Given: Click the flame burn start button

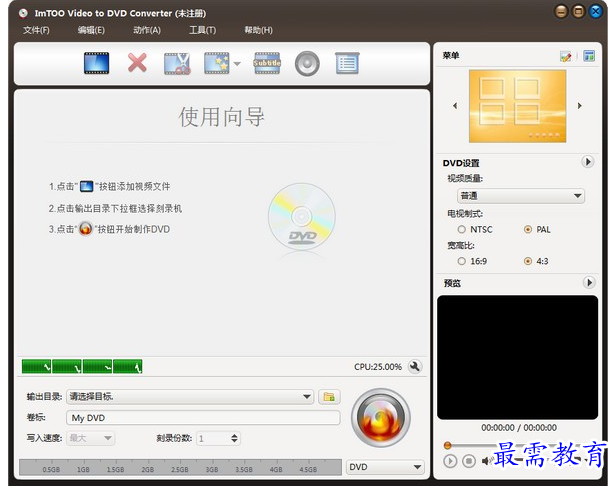Looking at the screenshot, I should (x=380, y=418).
